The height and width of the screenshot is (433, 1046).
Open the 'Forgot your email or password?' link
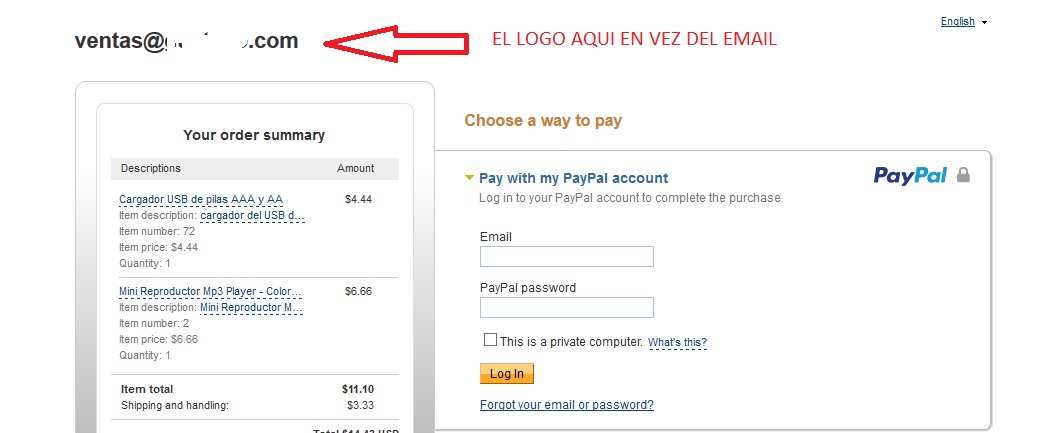pyautogui.click(x=567, y=405)
